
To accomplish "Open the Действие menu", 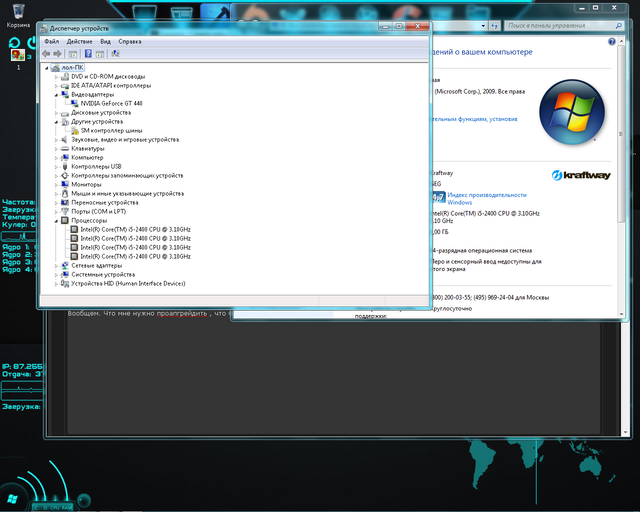I will click(x=79, y=41).
